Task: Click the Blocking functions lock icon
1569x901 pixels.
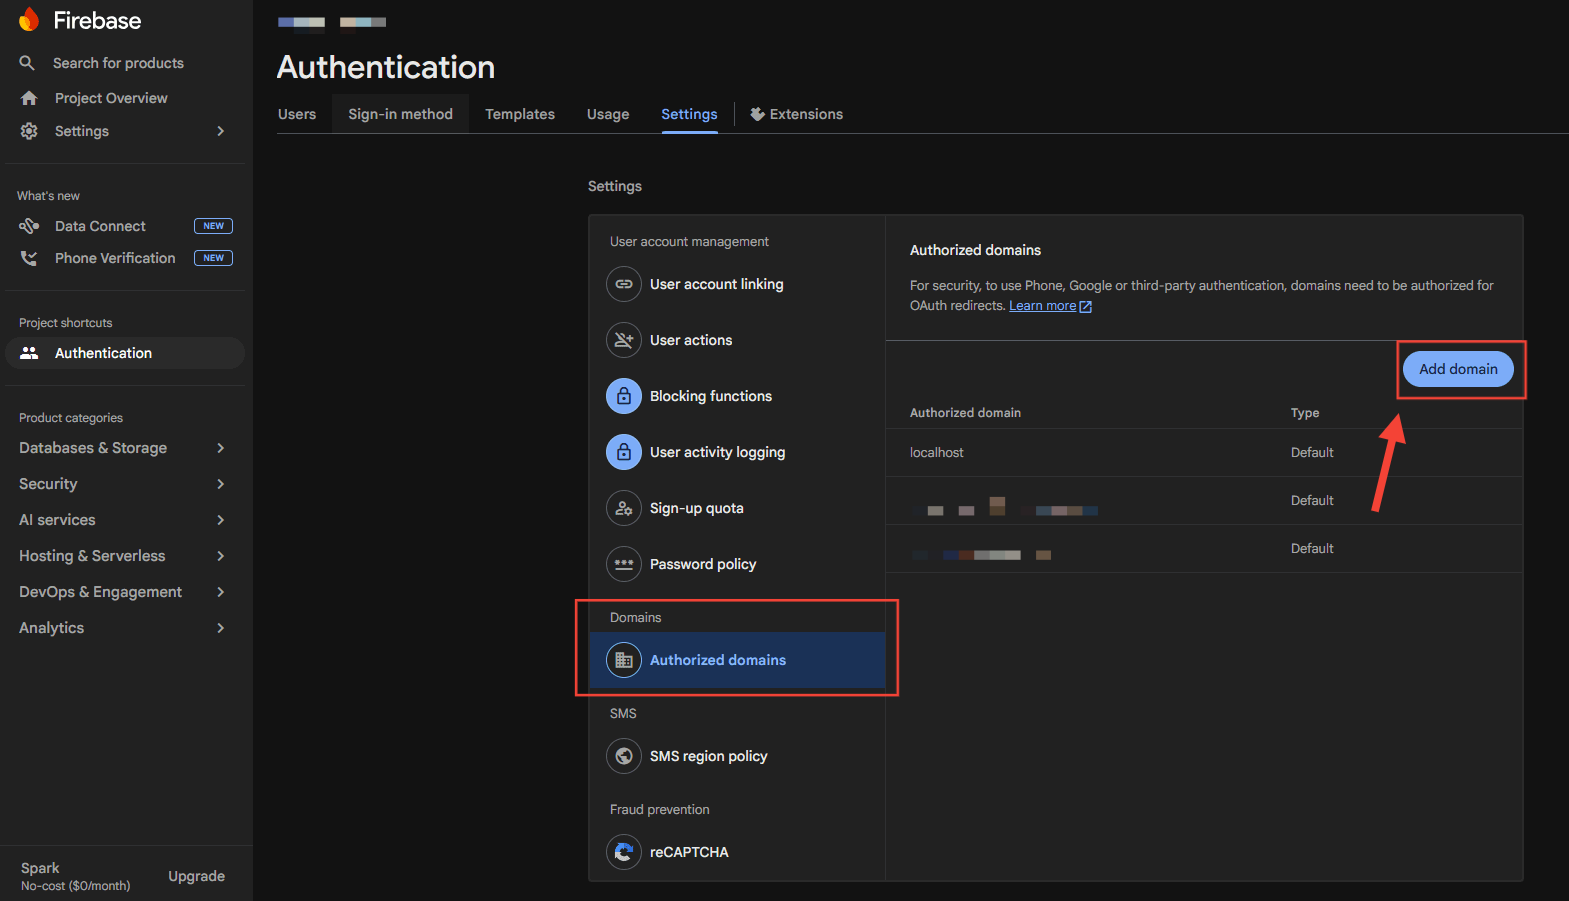Action: click(624, 396)
